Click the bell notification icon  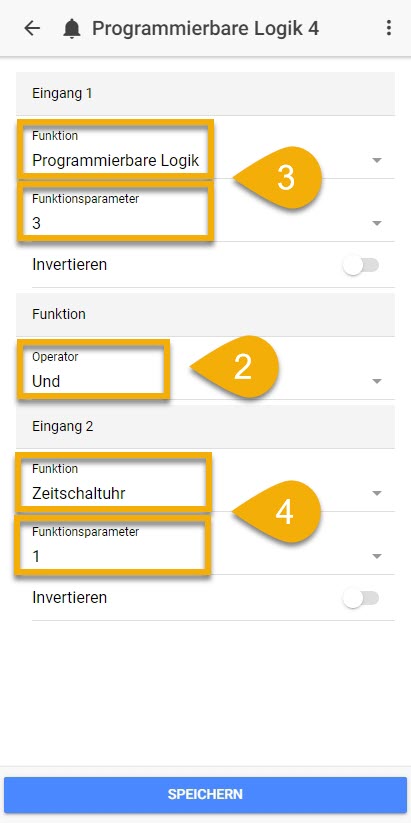(x=72, y=28)
